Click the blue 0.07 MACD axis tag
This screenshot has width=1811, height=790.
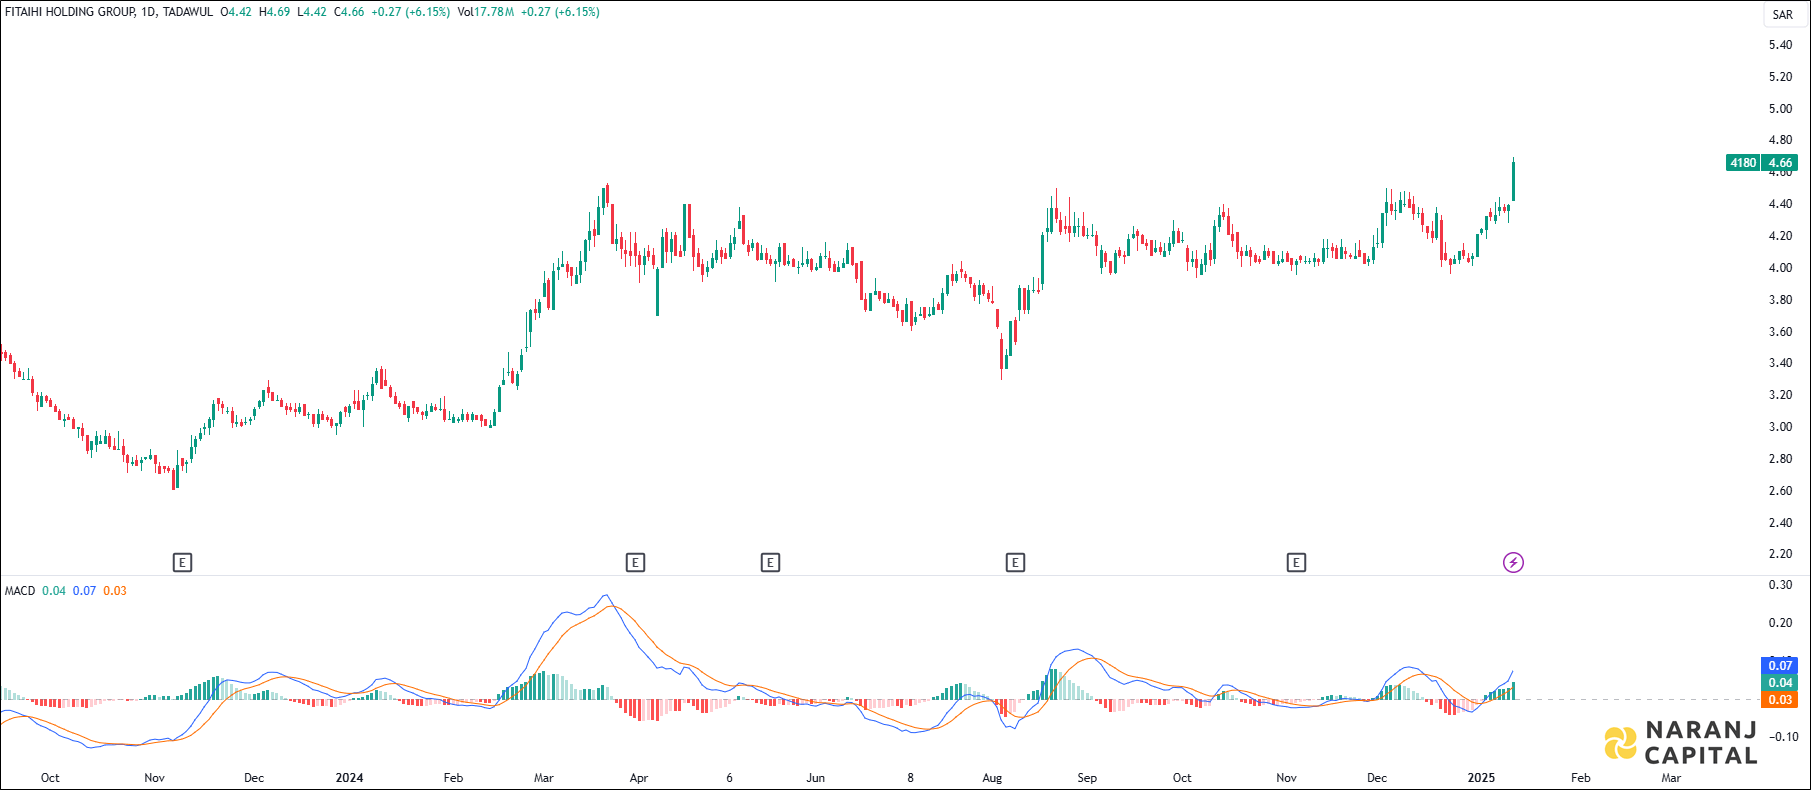1780,666
